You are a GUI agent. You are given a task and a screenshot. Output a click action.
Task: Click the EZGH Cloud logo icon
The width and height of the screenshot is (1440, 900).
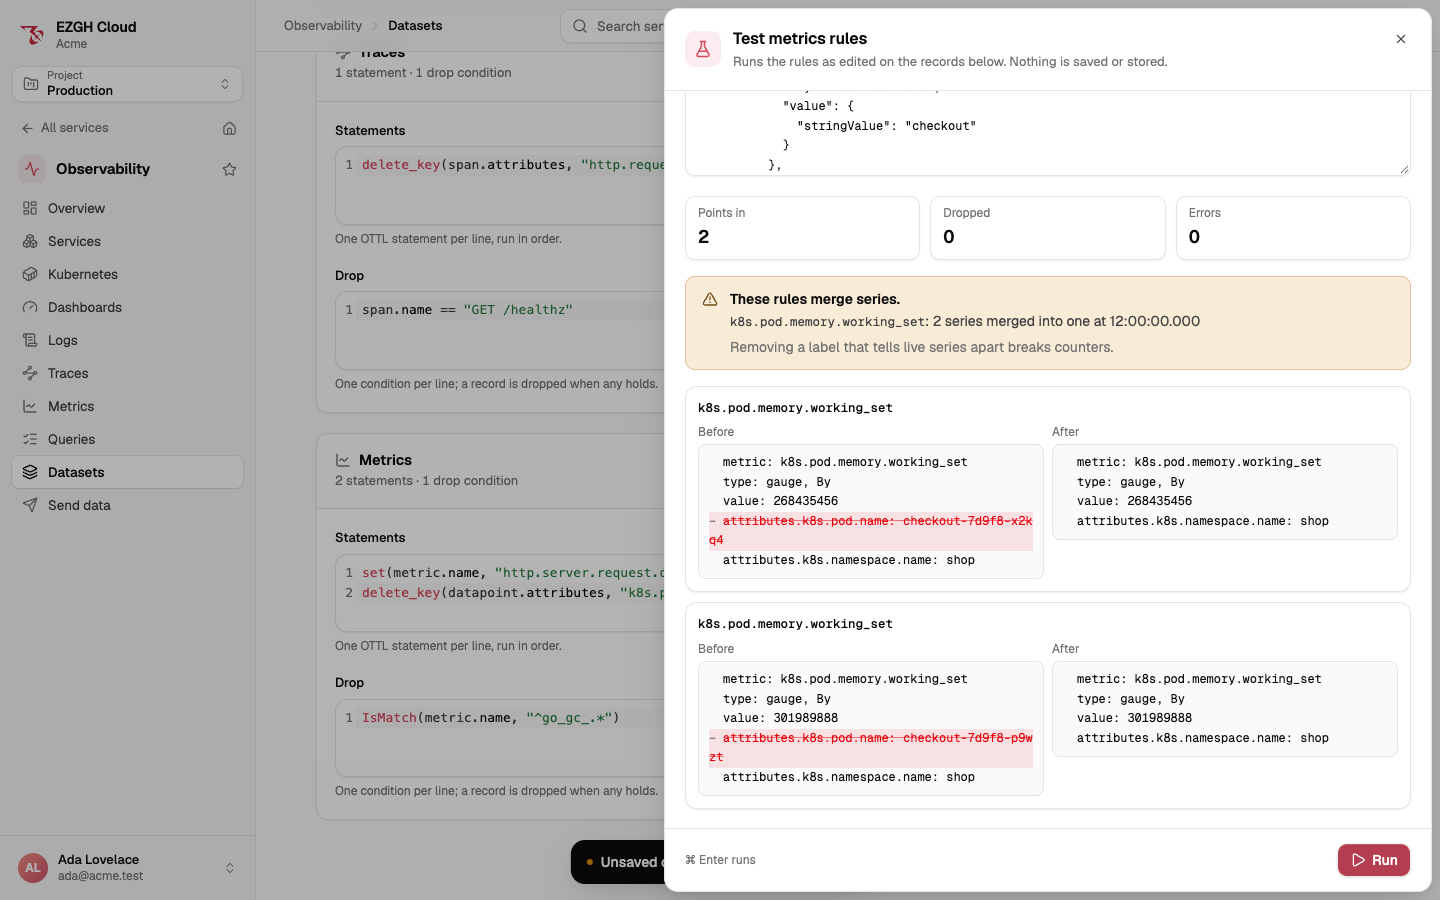[x=32, y=35]
